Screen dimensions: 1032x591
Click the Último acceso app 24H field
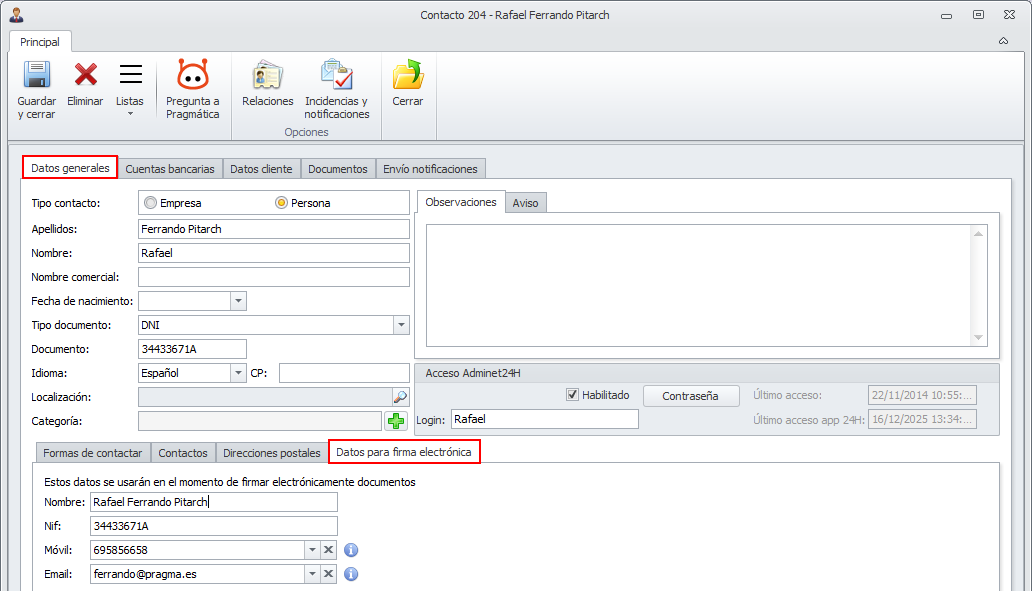point(922,419)
